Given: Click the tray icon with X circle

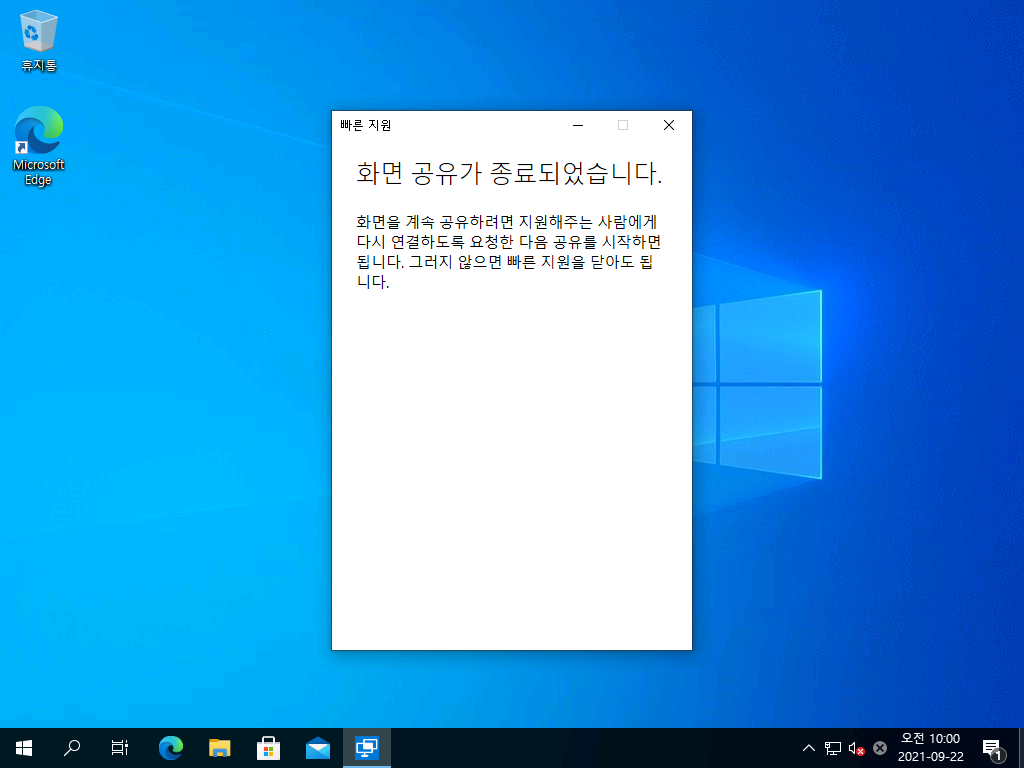Looking at the screenshot, I should point(880,748).
